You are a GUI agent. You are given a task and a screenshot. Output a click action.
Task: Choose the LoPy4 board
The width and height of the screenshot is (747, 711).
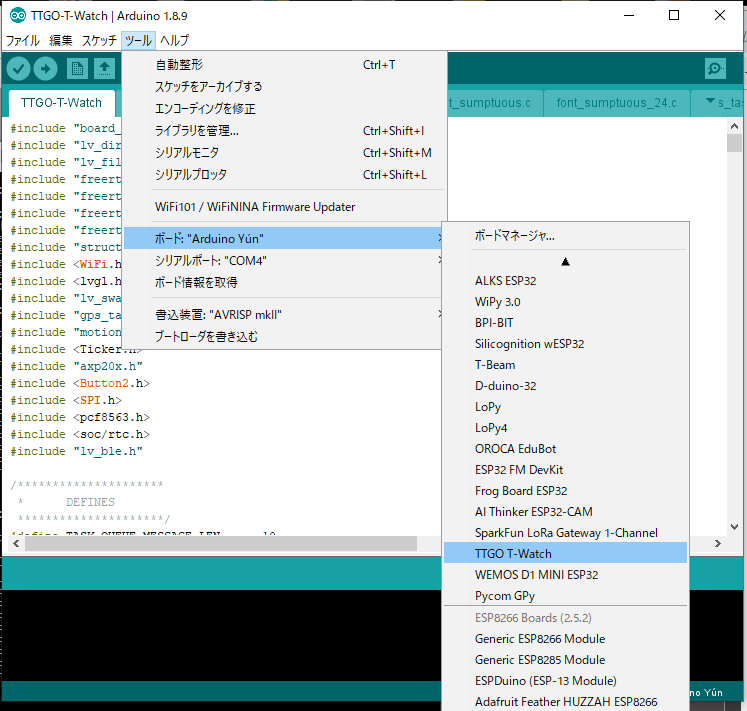(x=565, y=427)
